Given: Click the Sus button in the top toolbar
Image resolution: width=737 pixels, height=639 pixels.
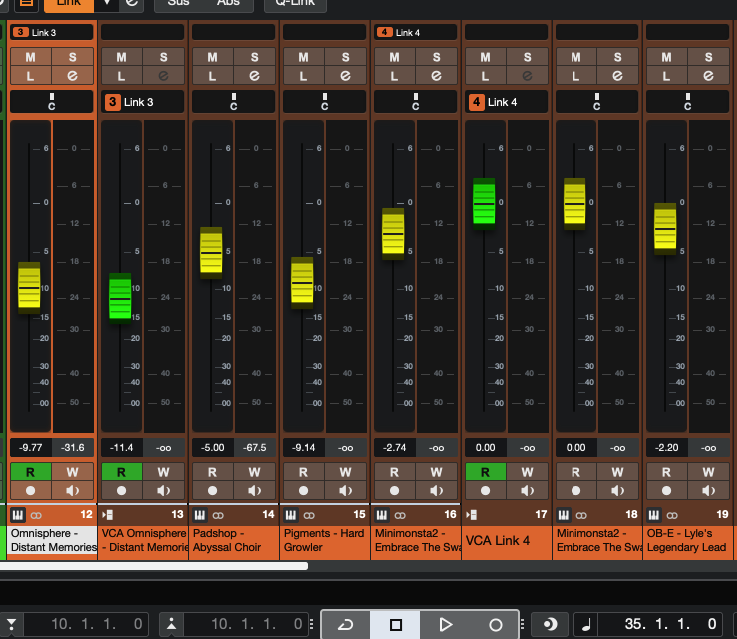Looking at the screenshot, I should (x=178, y=4).
